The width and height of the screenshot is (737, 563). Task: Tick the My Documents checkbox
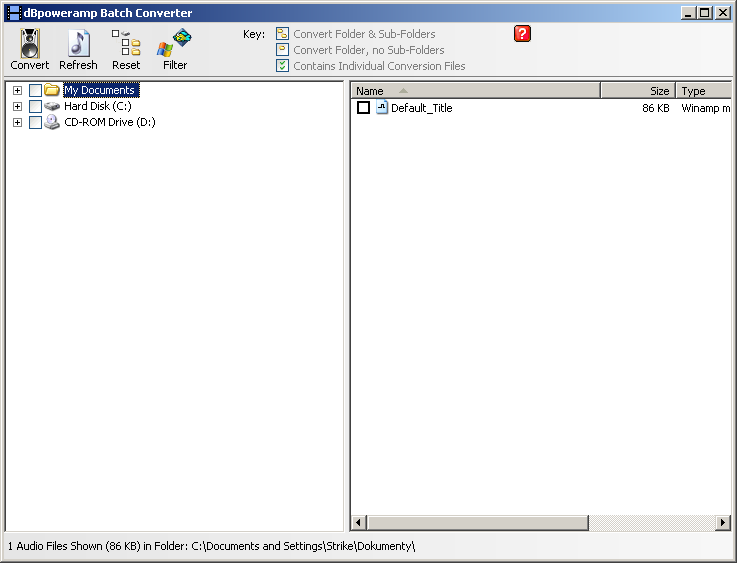tap(35, 90)
